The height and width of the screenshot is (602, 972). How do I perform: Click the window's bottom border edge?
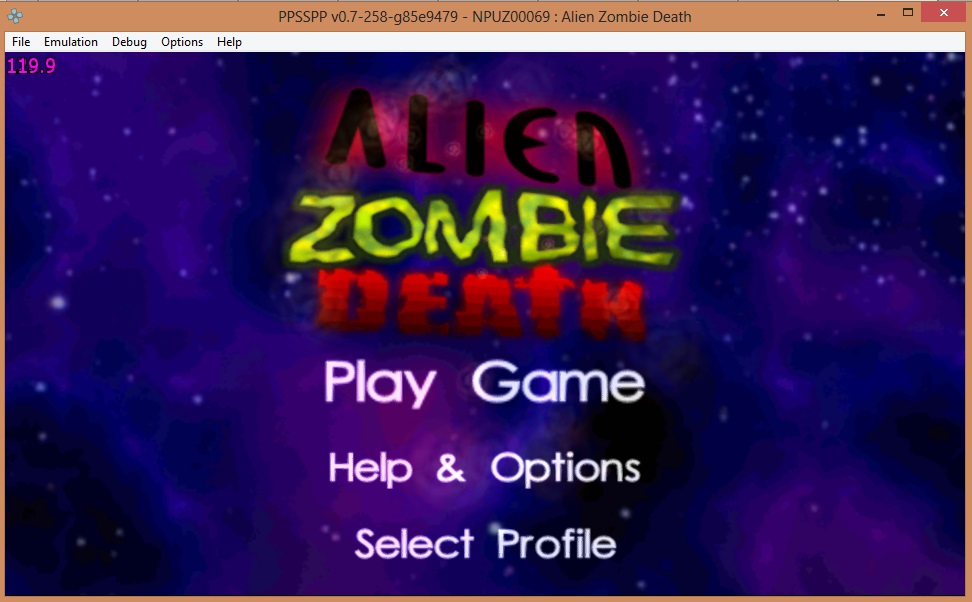(x=486, y=598)
